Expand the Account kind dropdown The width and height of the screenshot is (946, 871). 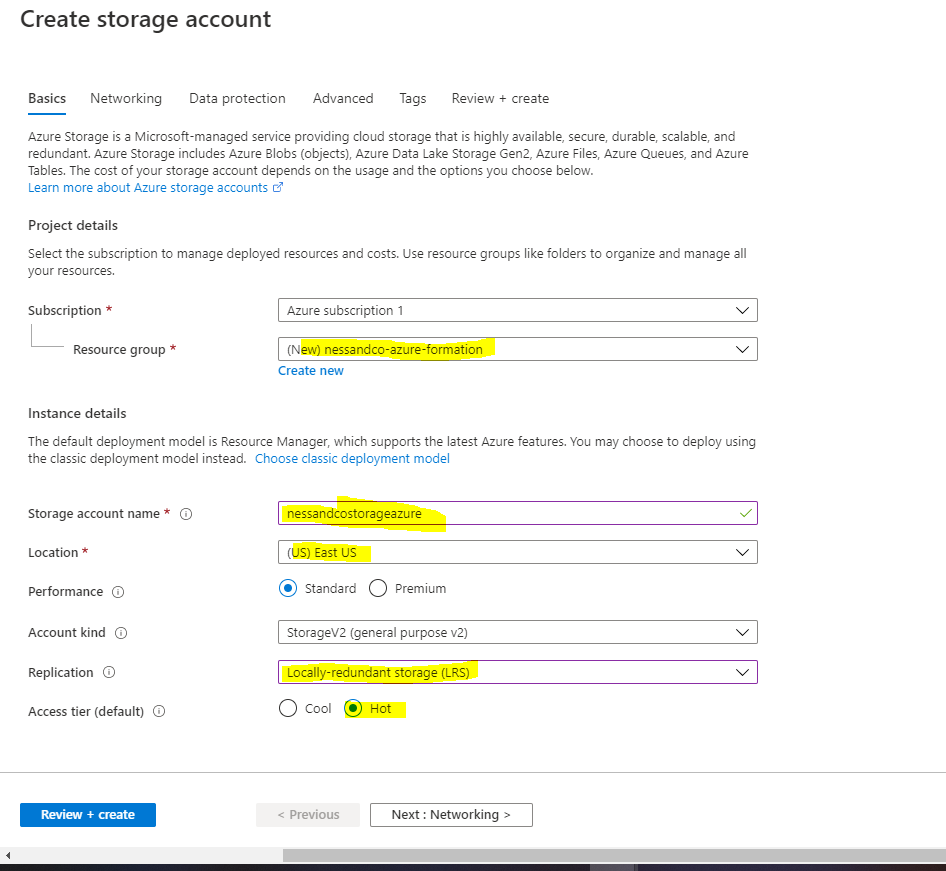pos(518,632)
